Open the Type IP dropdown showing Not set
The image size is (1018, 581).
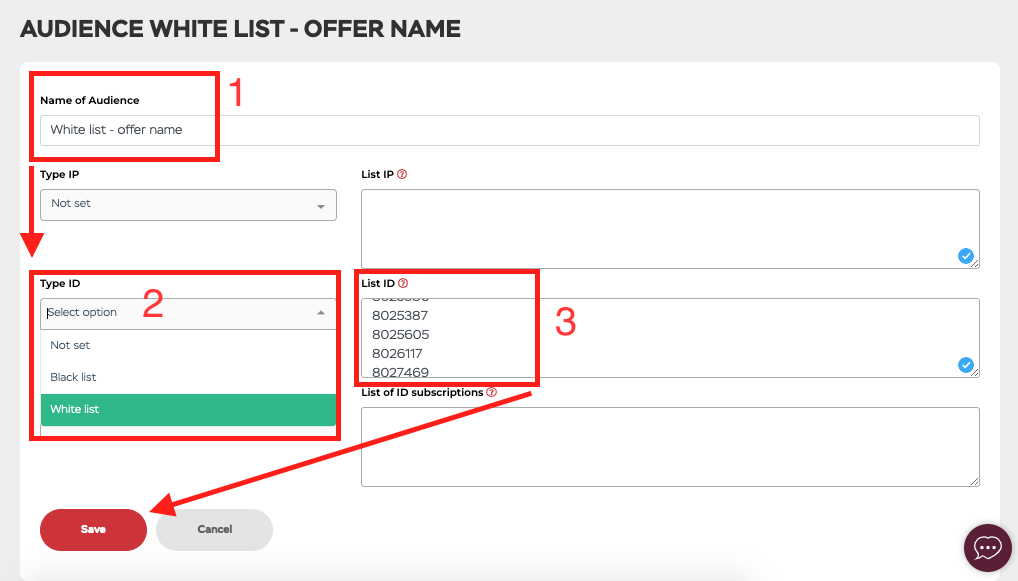click(188, 204)
